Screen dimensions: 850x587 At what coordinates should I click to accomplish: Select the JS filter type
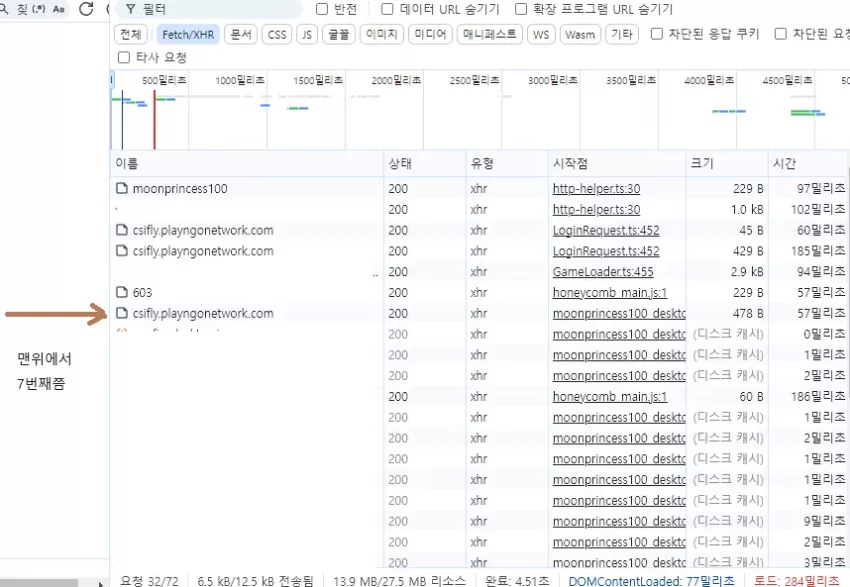pos(307,35)
